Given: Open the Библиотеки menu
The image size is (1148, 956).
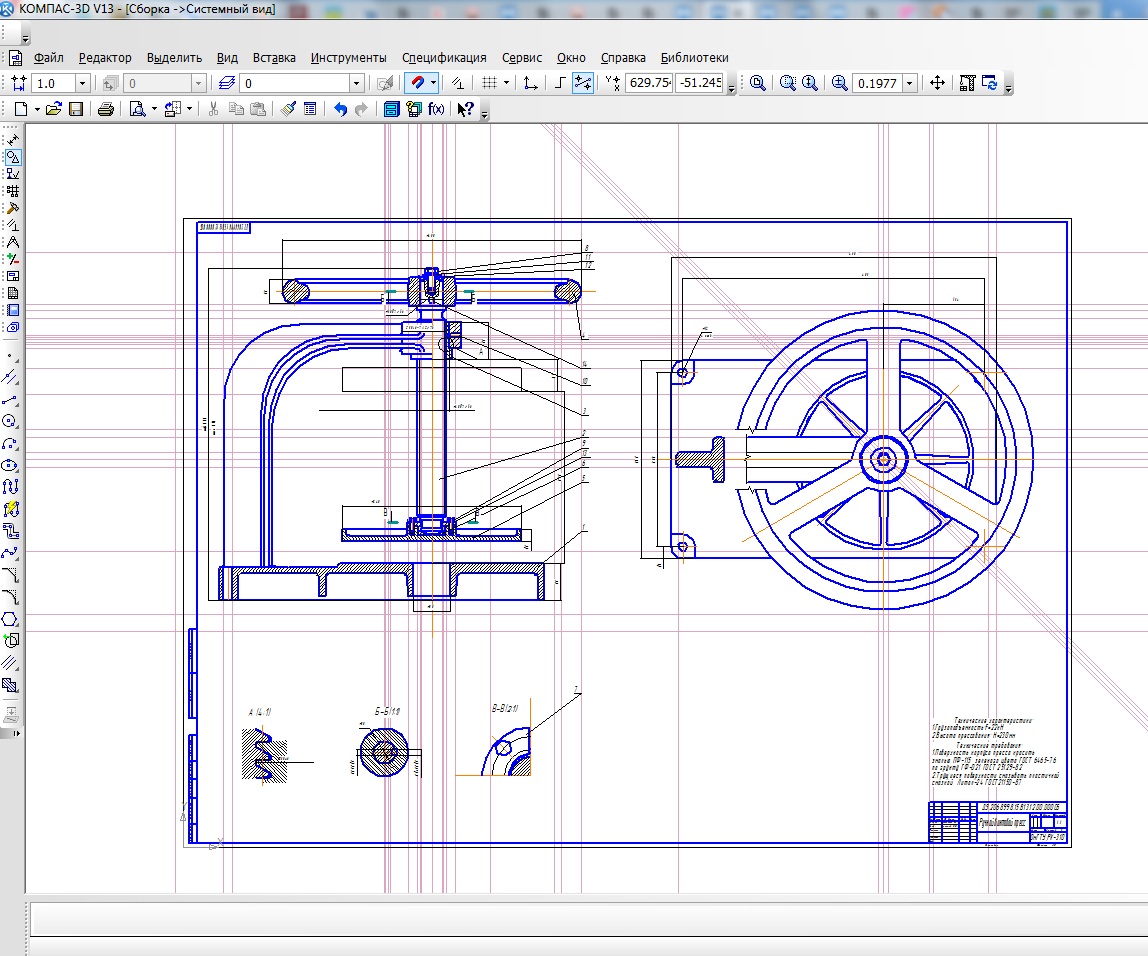Looking at the screenshot, I should tap(694, 58).
